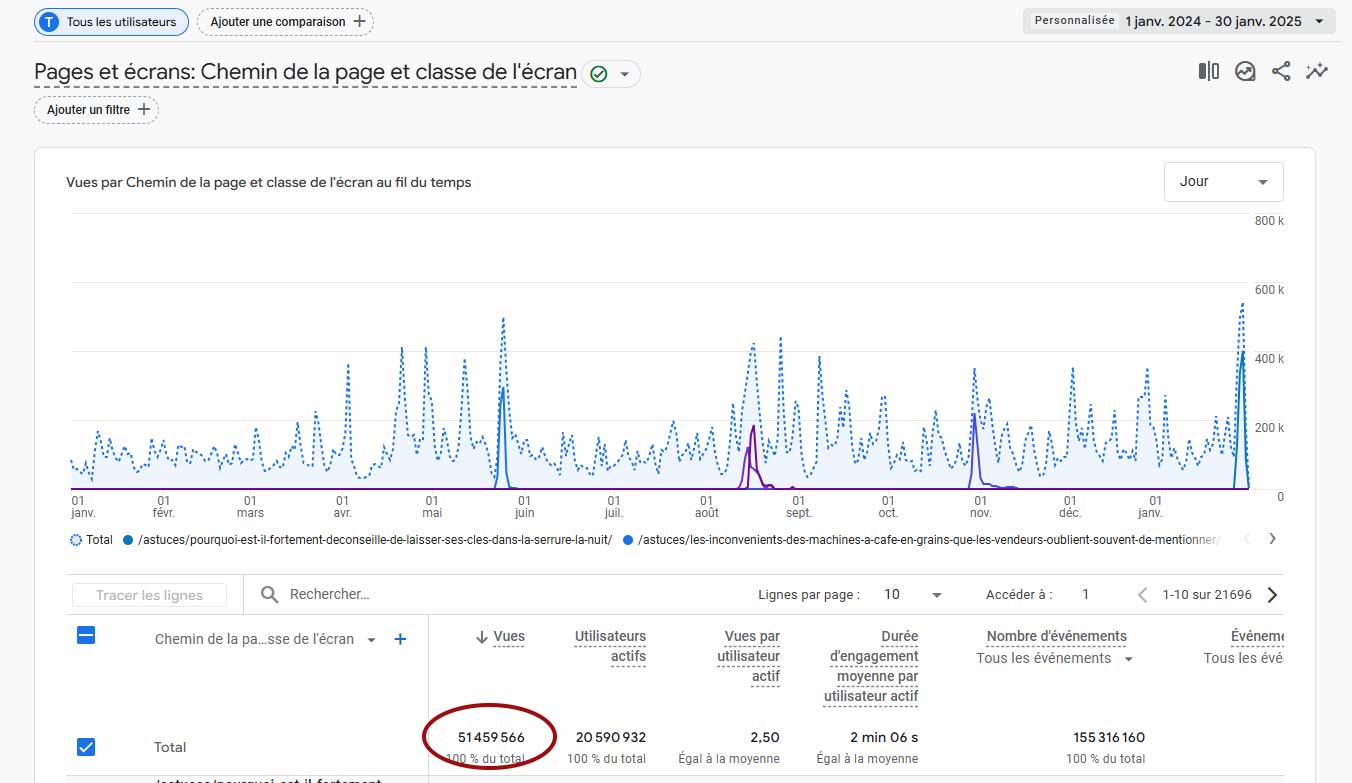Add secondary dimension plus icon
This screenshot has width=1352, height=783.
click(400, 639)
